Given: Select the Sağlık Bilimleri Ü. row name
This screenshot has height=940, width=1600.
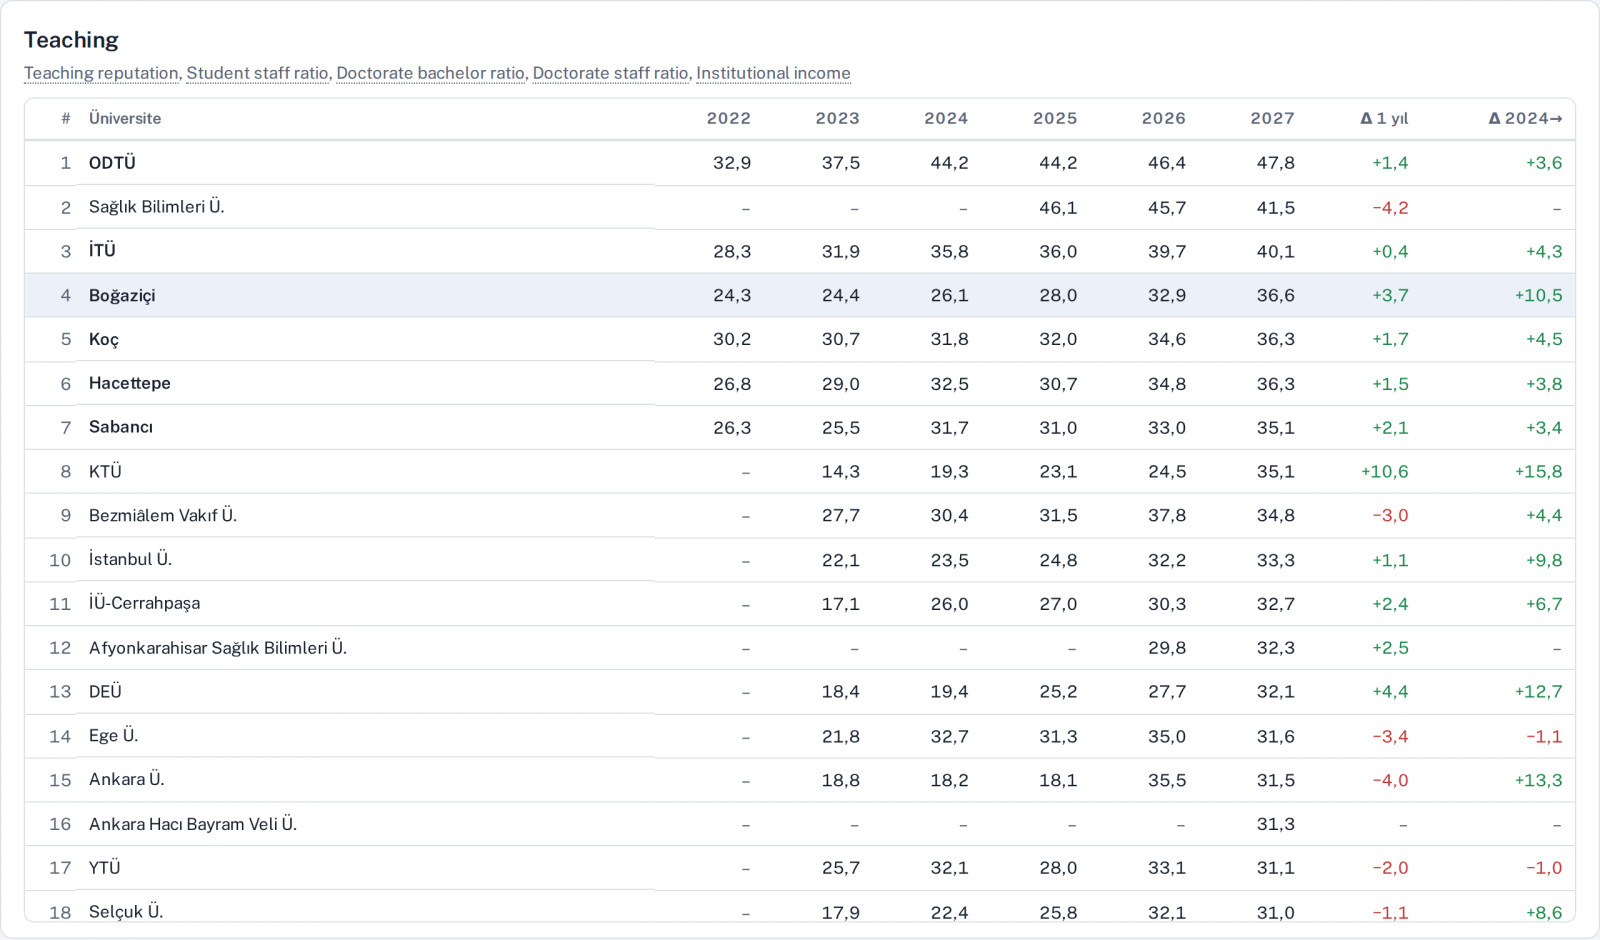Looking at the screenshot, I should [157, 207].
